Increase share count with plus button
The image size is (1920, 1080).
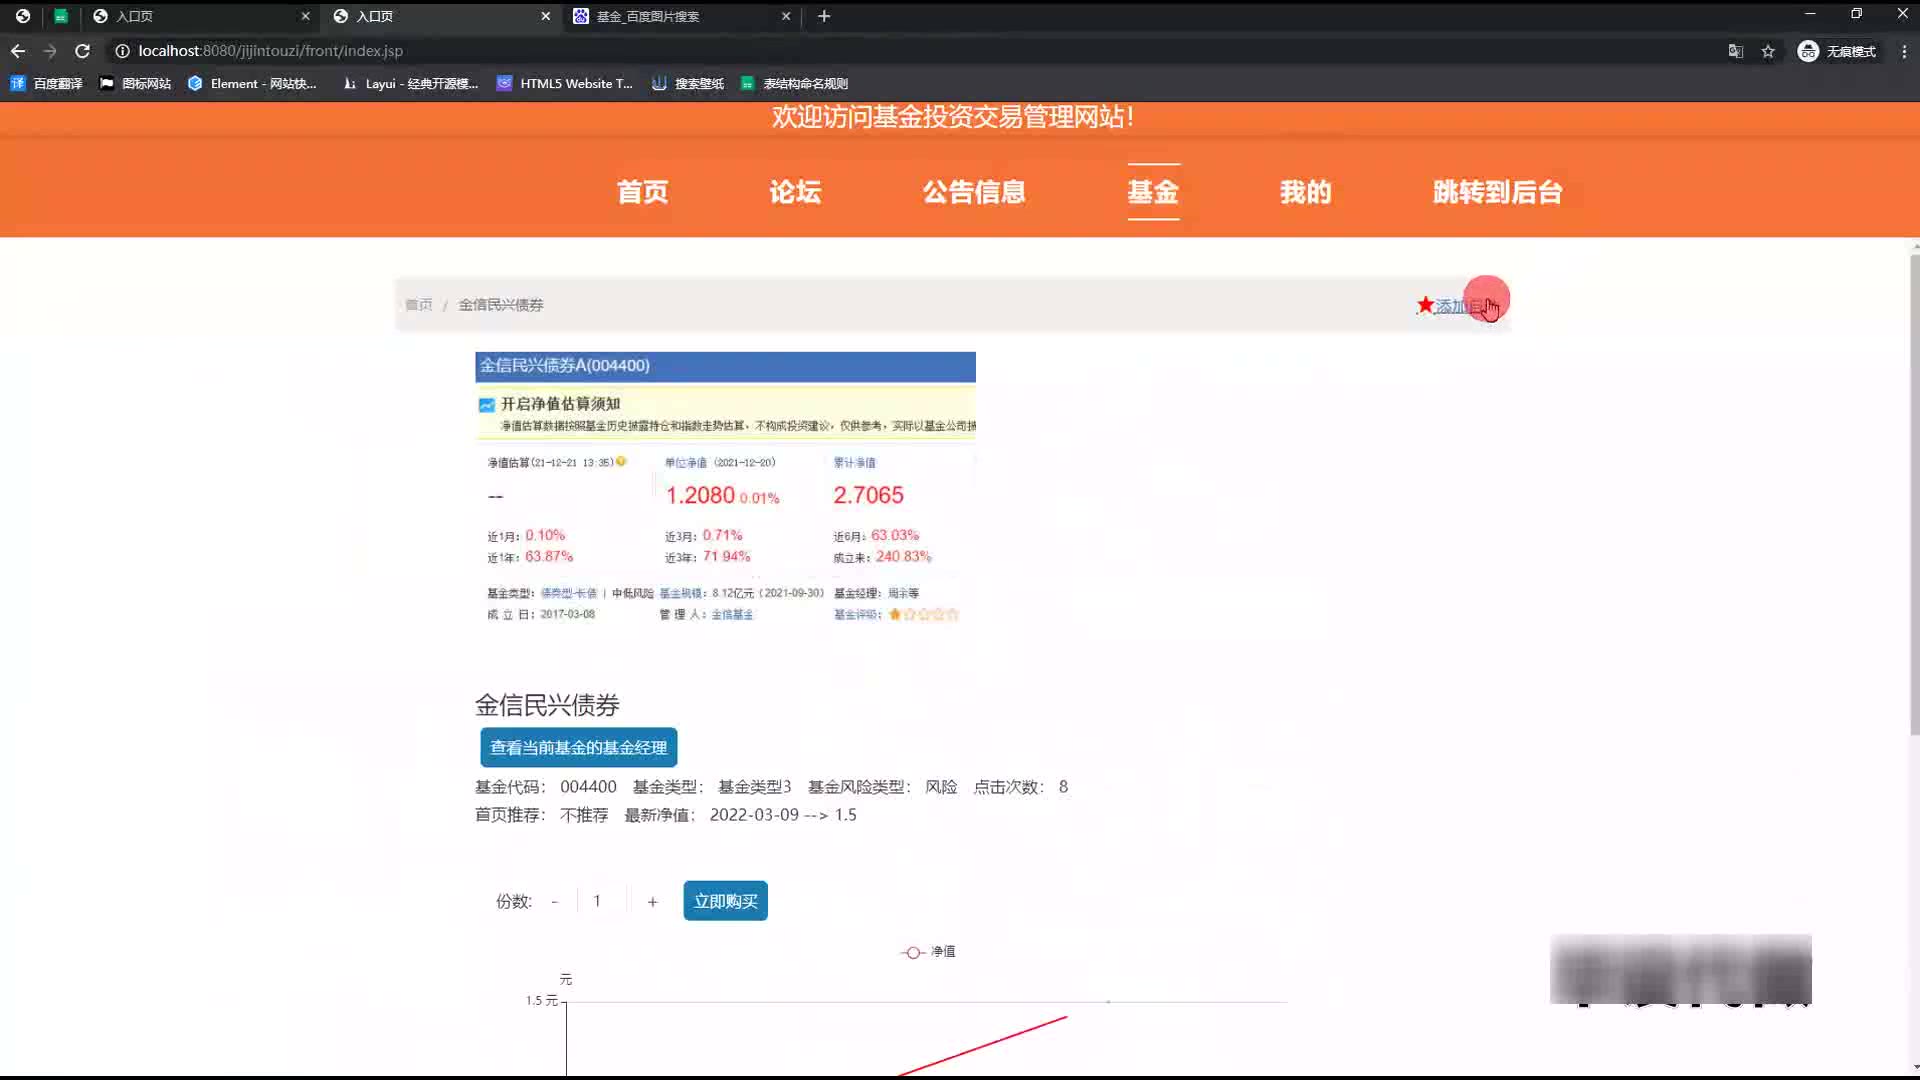pyautogui.click(x=652, y=902)
